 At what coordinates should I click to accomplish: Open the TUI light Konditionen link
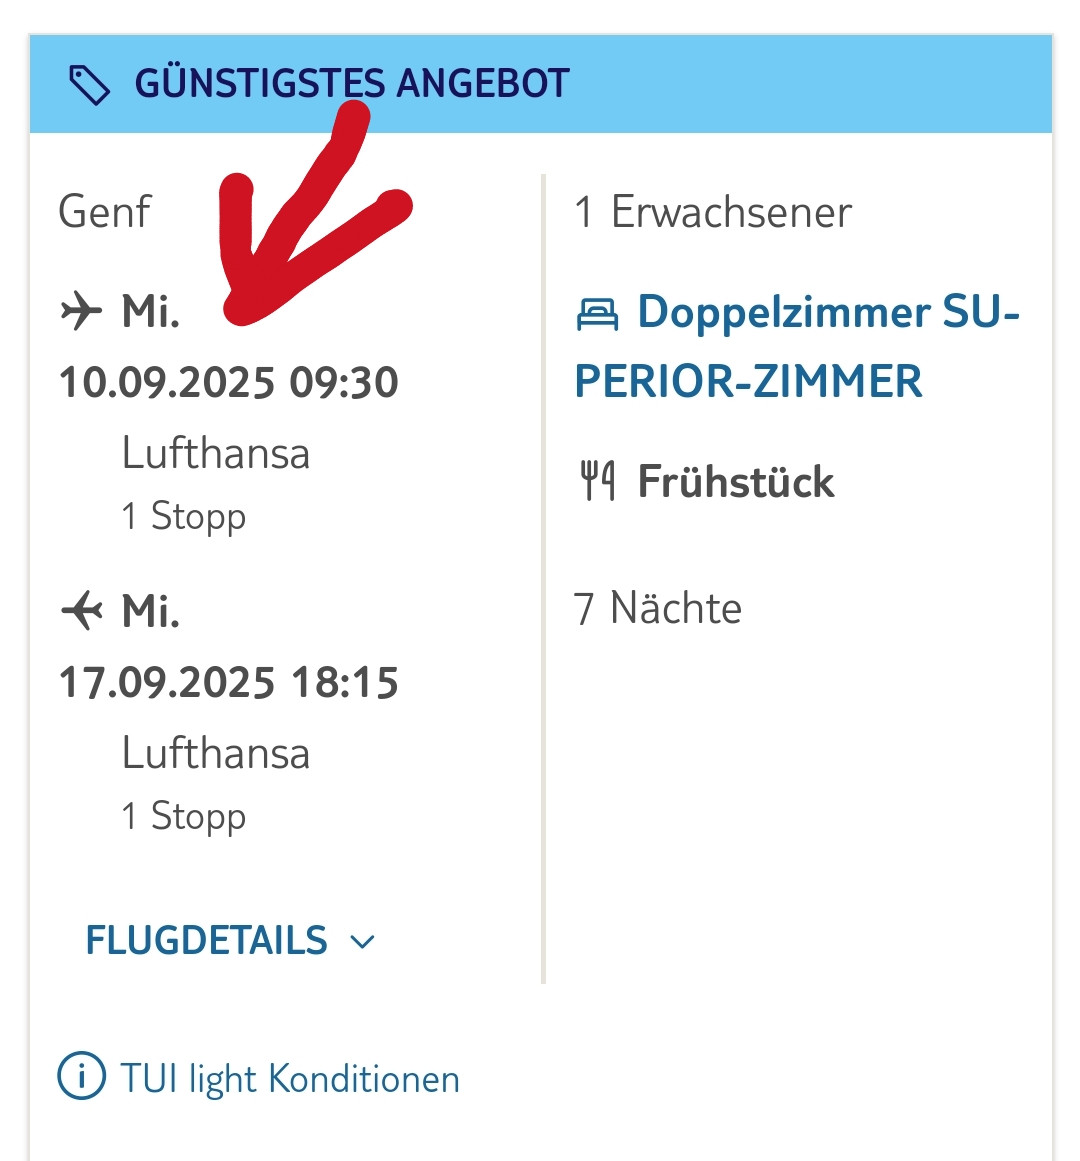pos(290,1079)
